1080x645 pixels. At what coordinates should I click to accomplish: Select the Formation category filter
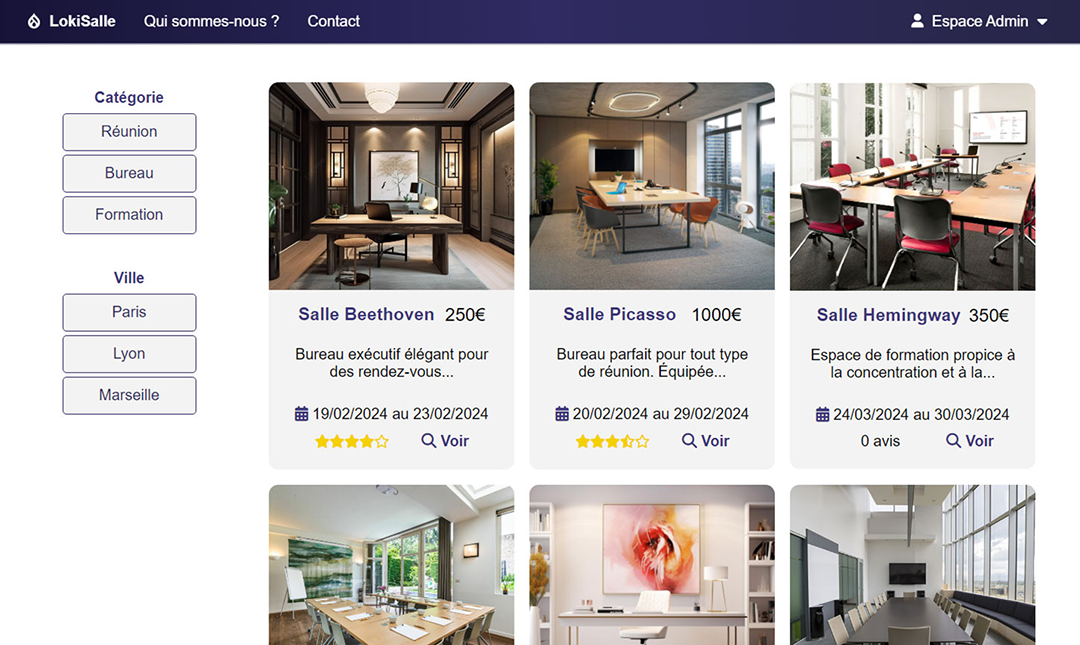click(129, 215)
